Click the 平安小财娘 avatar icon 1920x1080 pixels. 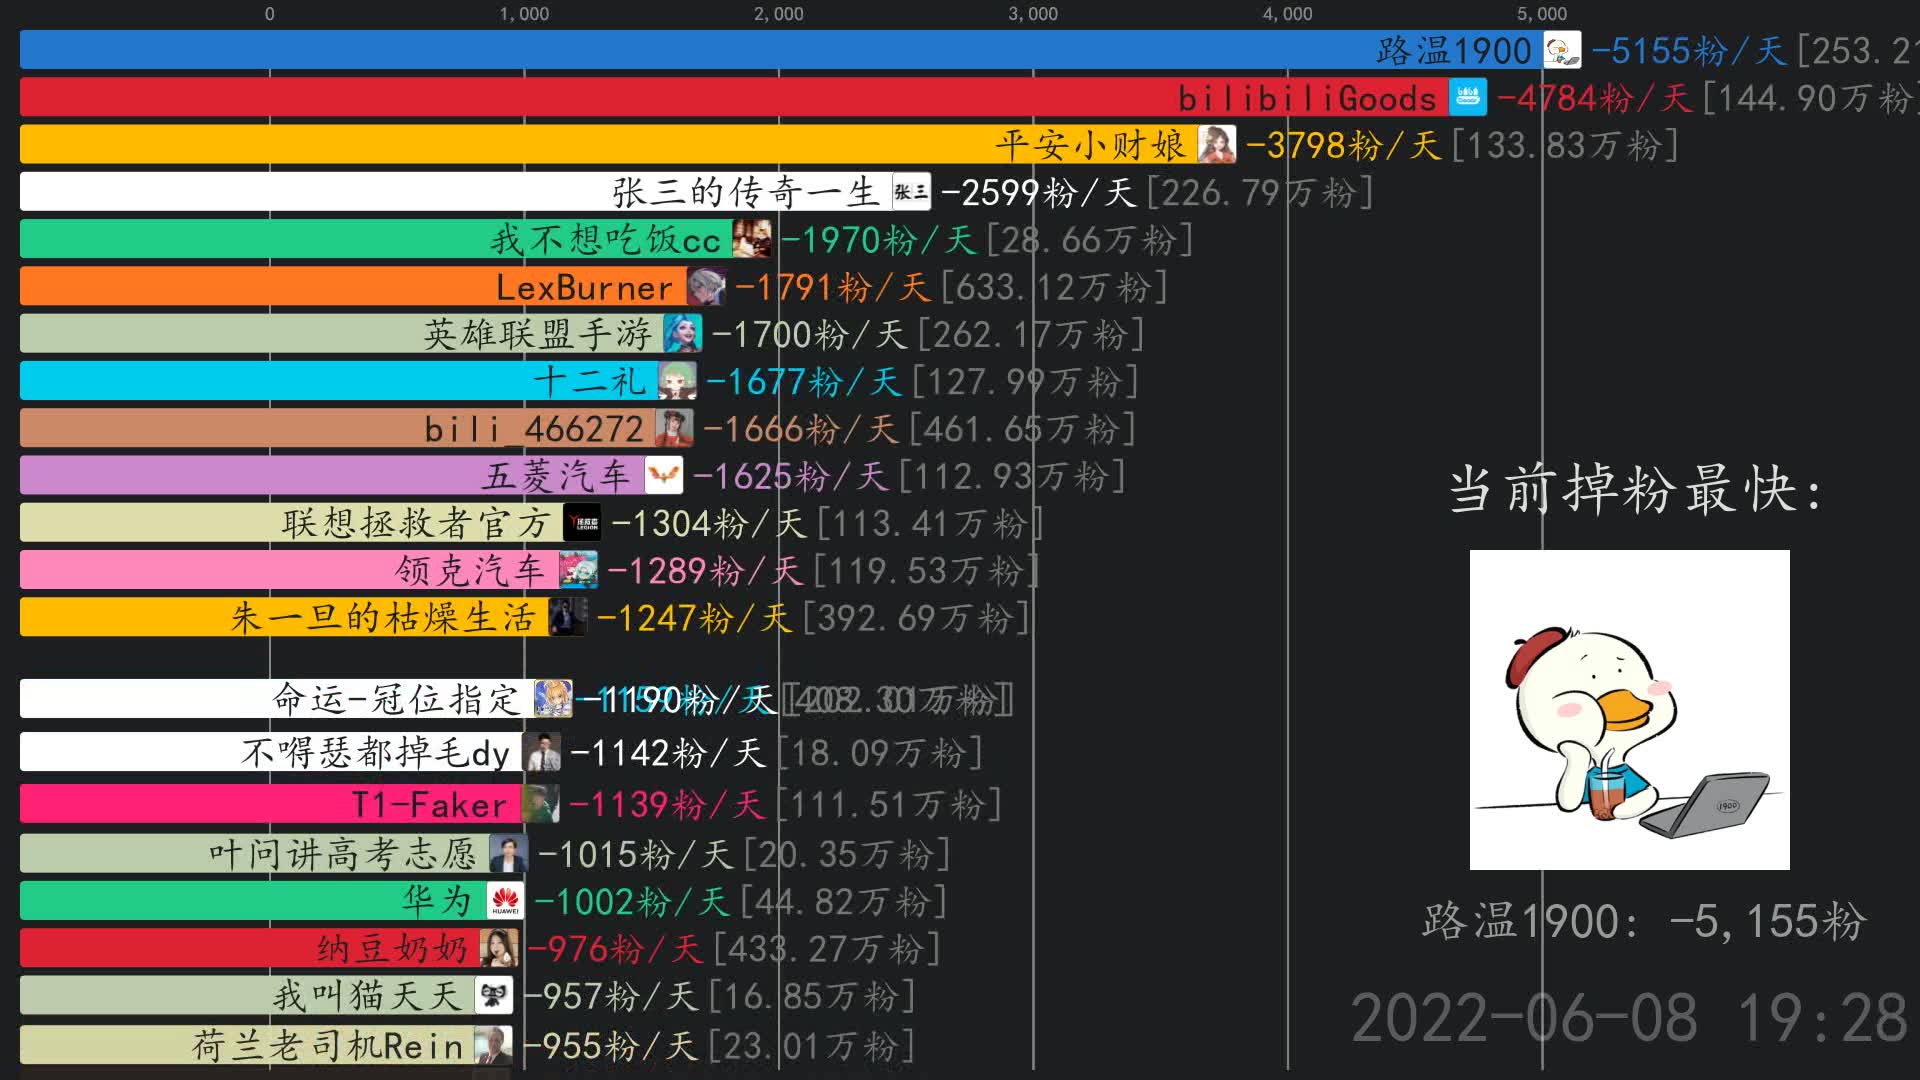click(x=1217, y=145)
